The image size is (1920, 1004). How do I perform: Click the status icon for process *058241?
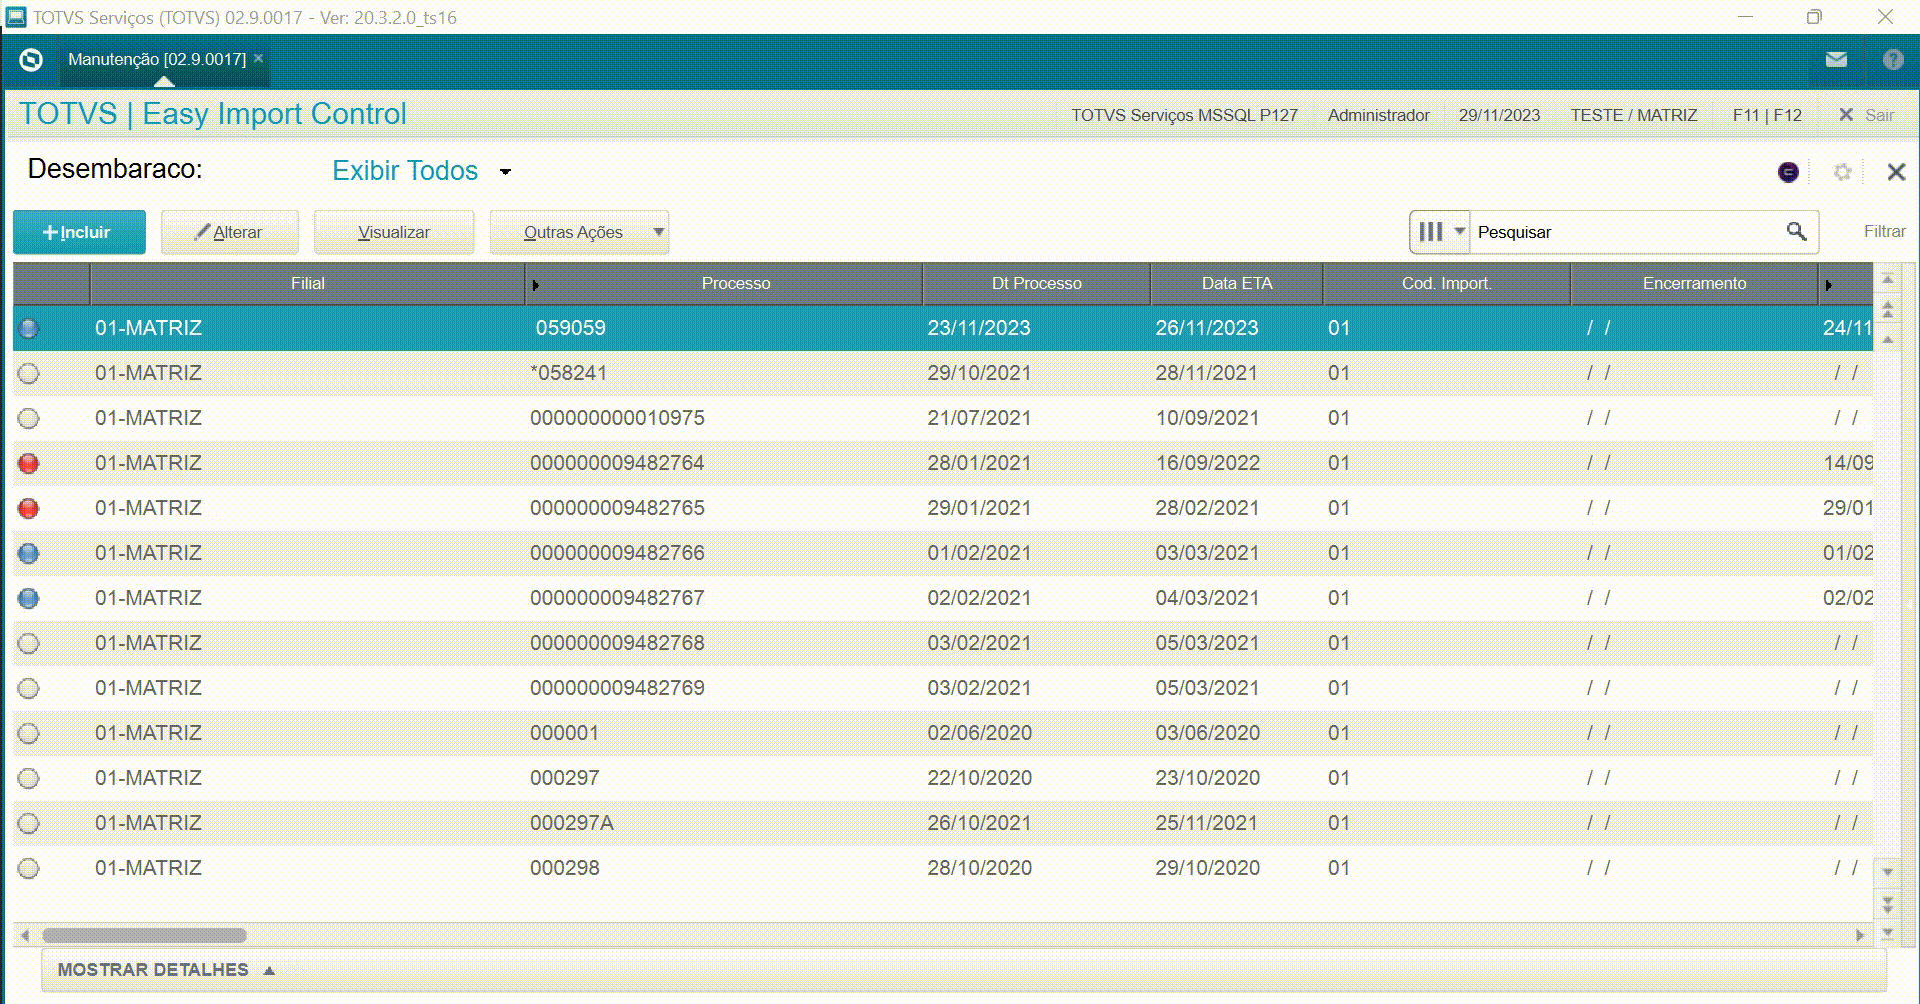pos(29,373)
